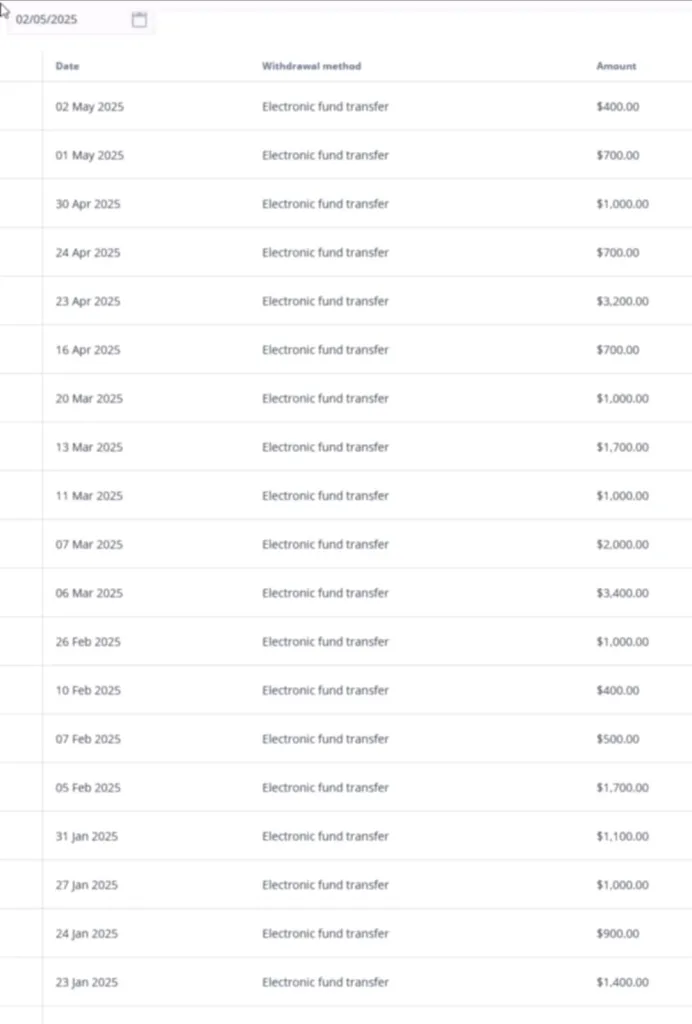This screenshot has width=692, height=1024.
Task: Click the $1,100.00 amount from 31 Jan
Action: [x=622, y=837]
